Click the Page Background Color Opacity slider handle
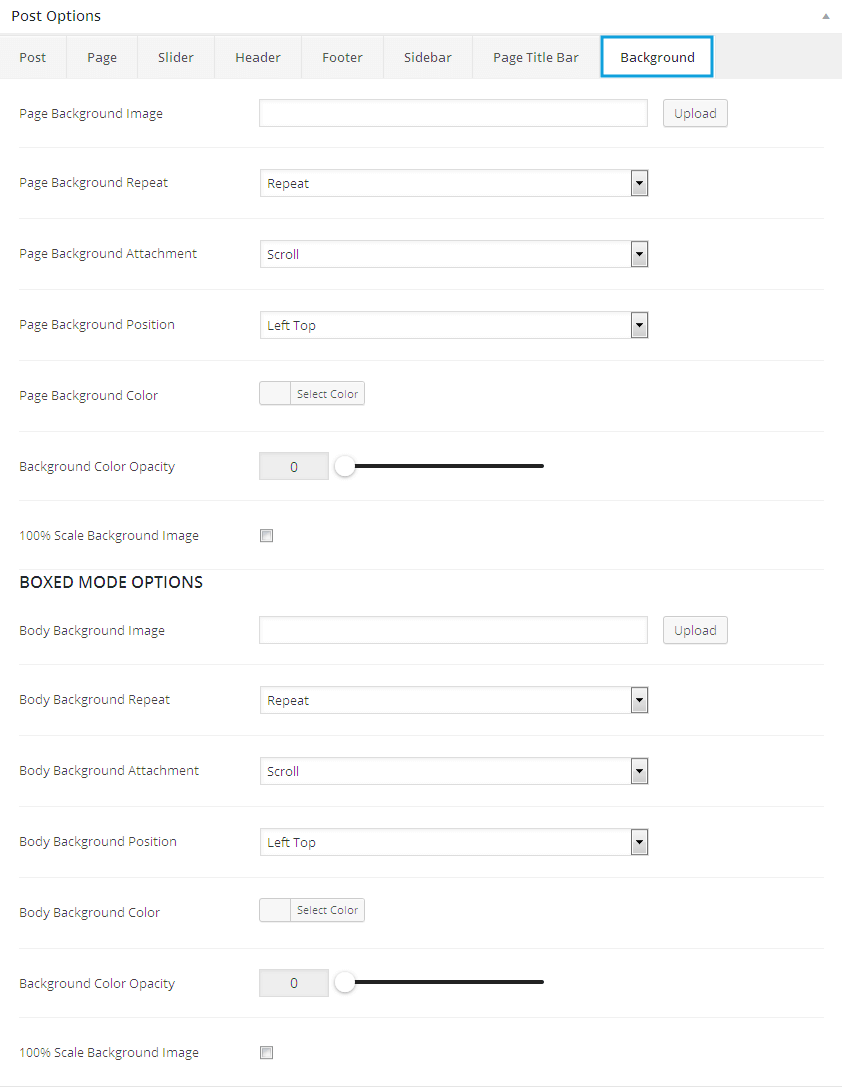 pyautogui.click(x=345, y=466)
